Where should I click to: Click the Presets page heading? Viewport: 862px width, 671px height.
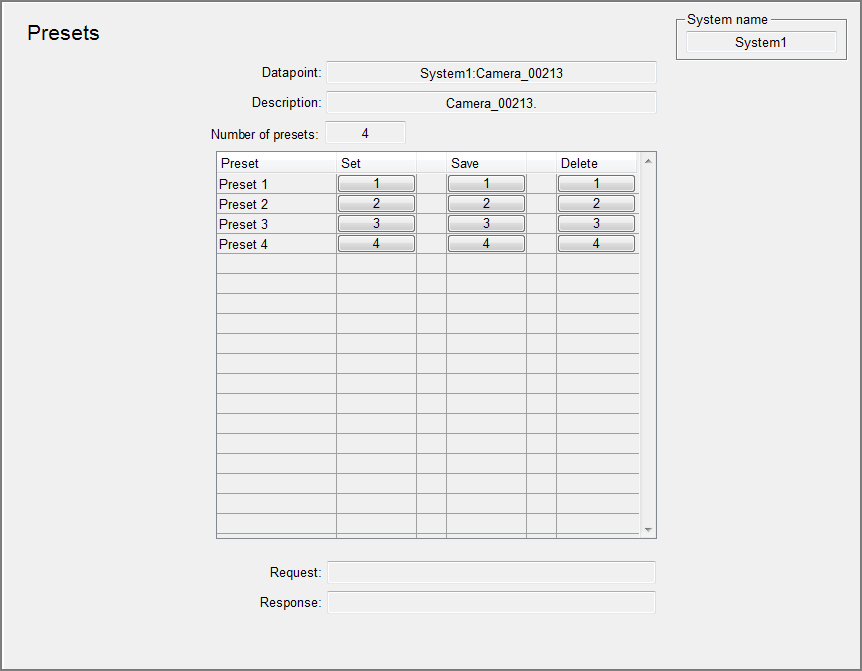[x=63, y=33]
